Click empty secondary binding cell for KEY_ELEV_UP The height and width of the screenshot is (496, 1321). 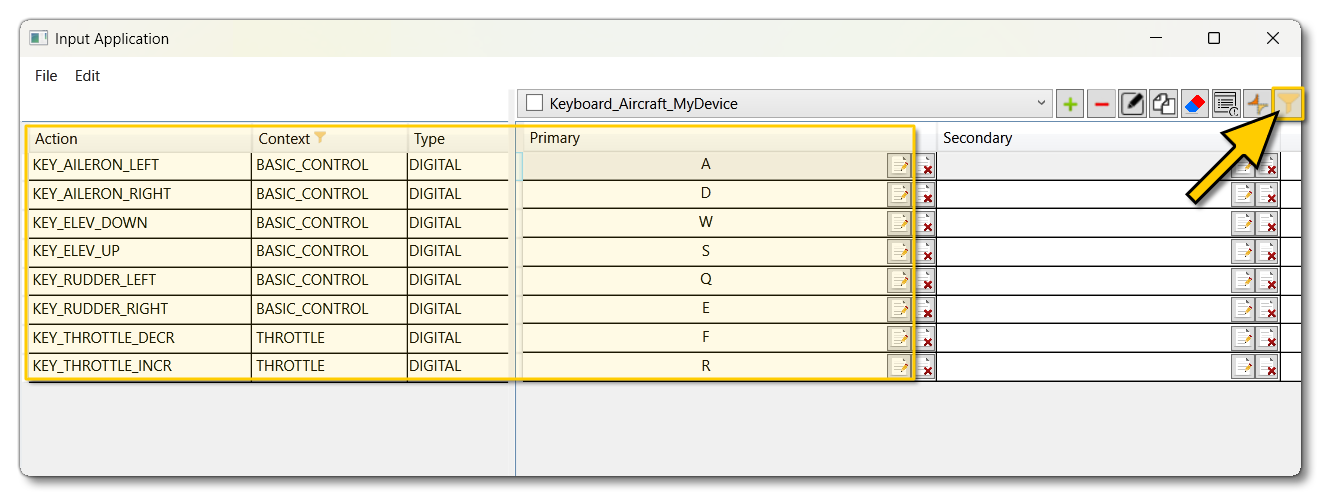[1084, 252]
